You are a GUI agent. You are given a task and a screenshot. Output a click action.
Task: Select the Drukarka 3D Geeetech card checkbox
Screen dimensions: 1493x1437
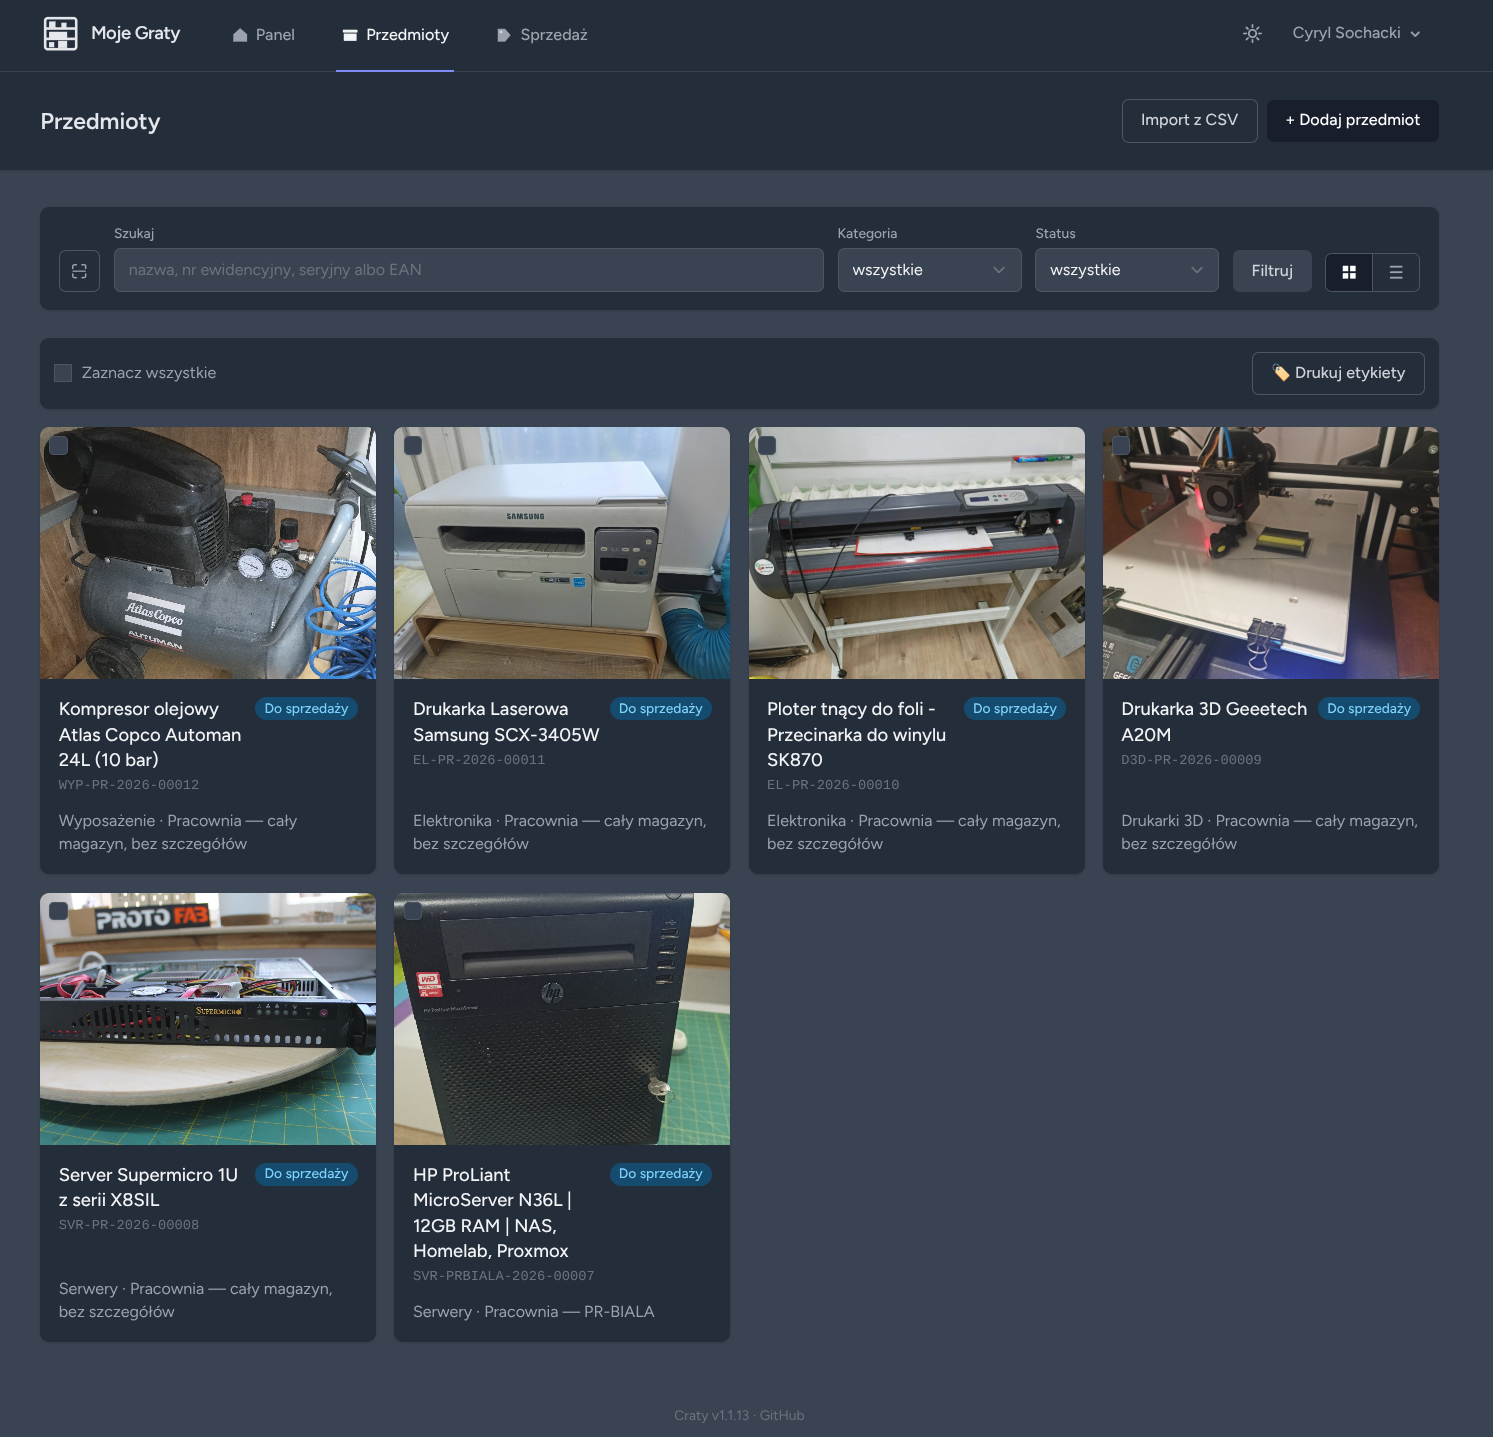point(1121,446)
